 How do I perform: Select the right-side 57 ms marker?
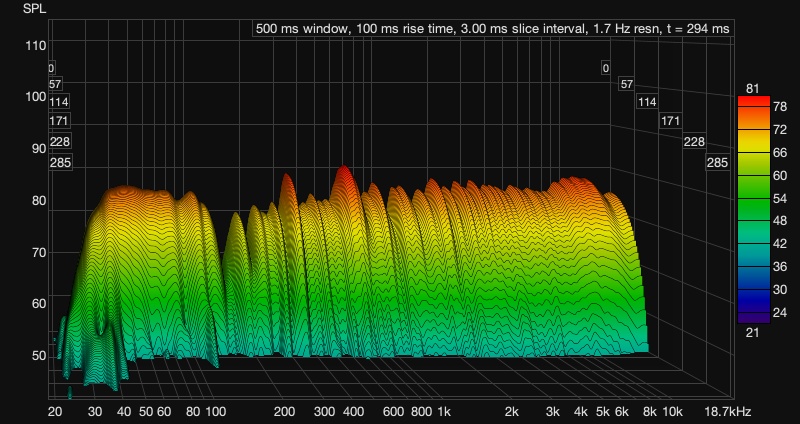click(627, 84)
